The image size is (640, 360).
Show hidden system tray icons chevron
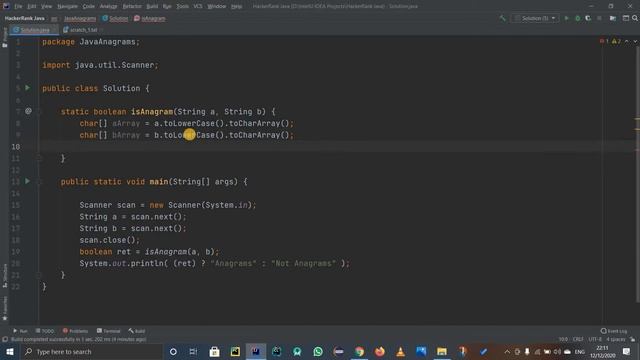coord(507,351)
